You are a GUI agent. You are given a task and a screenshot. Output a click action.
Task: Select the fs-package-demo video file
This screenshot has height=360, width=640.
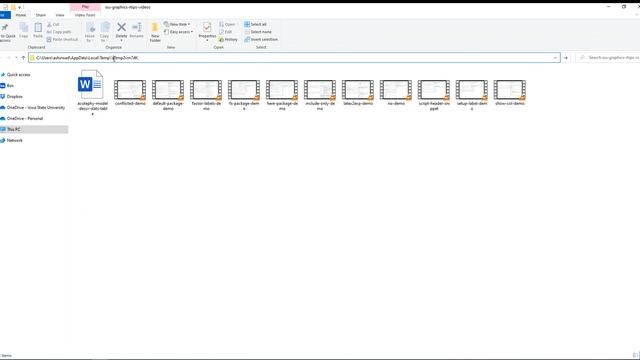tap(244, 95)
